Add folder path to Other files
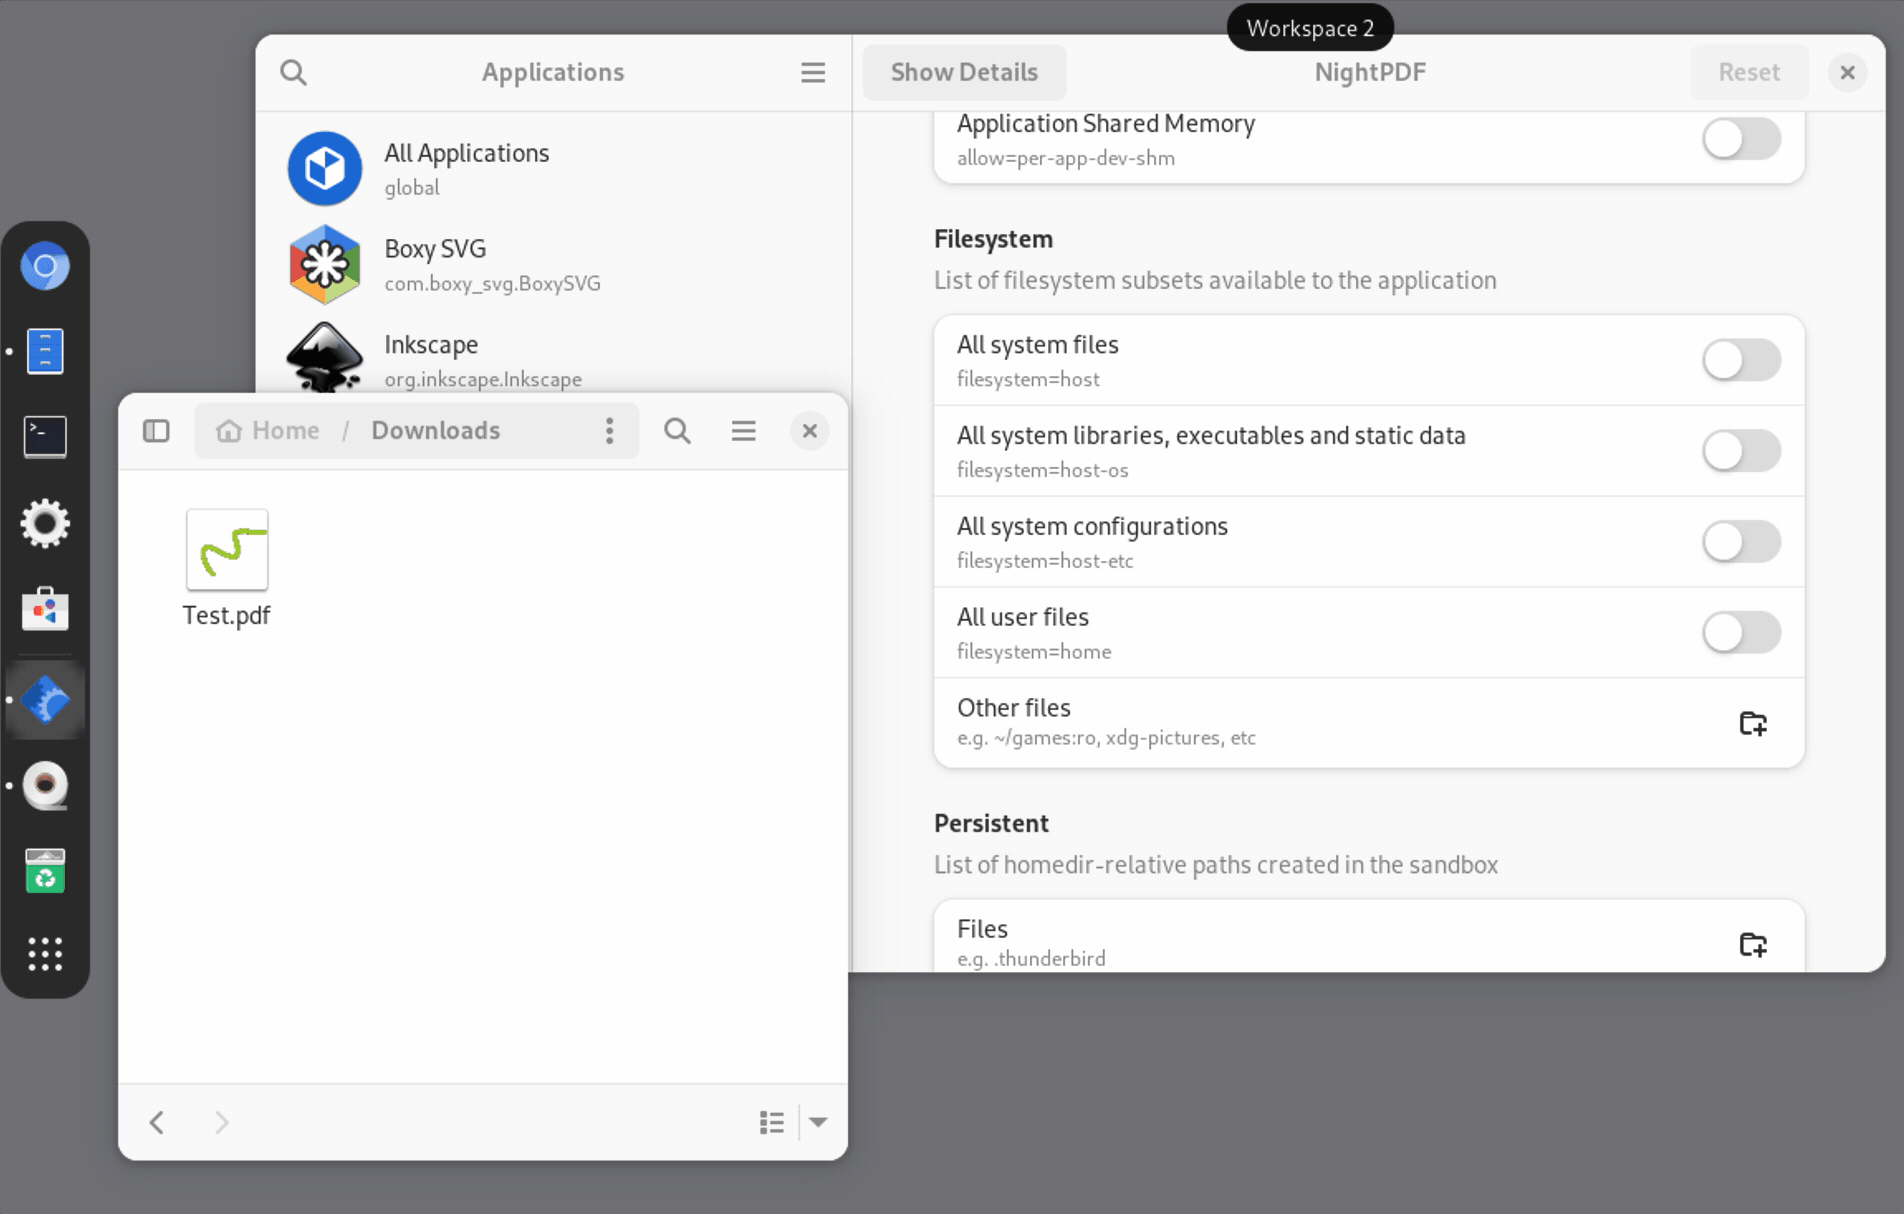The width and height of the screenshot is (1904, 1214). pyautogui.click(x=1753, y=723)
